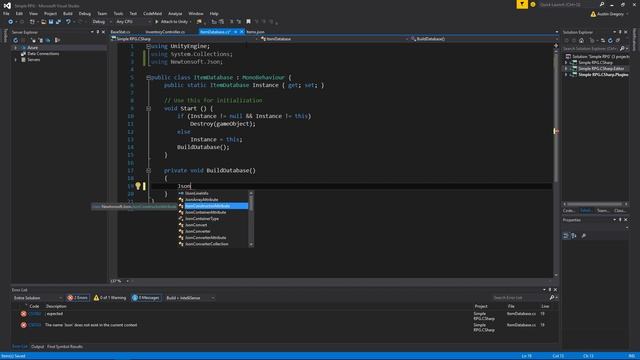This screenshot has height=360, width=640.
Task: Open the BuildDatabase() member dropdown
Action: click(483, 39)
